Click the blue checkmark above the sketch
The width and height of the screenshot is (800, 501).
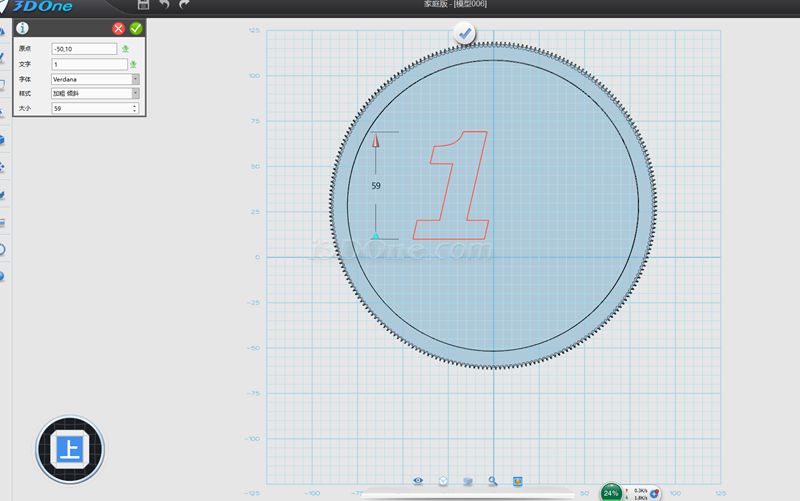(464, 35)
